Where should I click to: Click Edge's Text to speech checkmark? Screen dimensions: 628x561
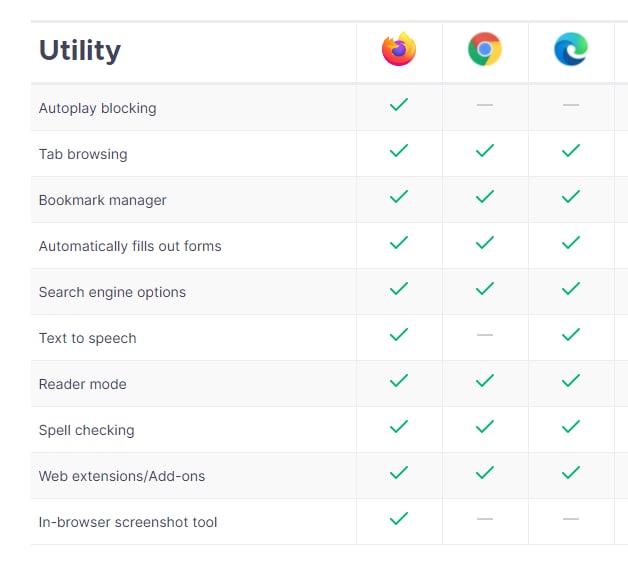click(571, 334)
